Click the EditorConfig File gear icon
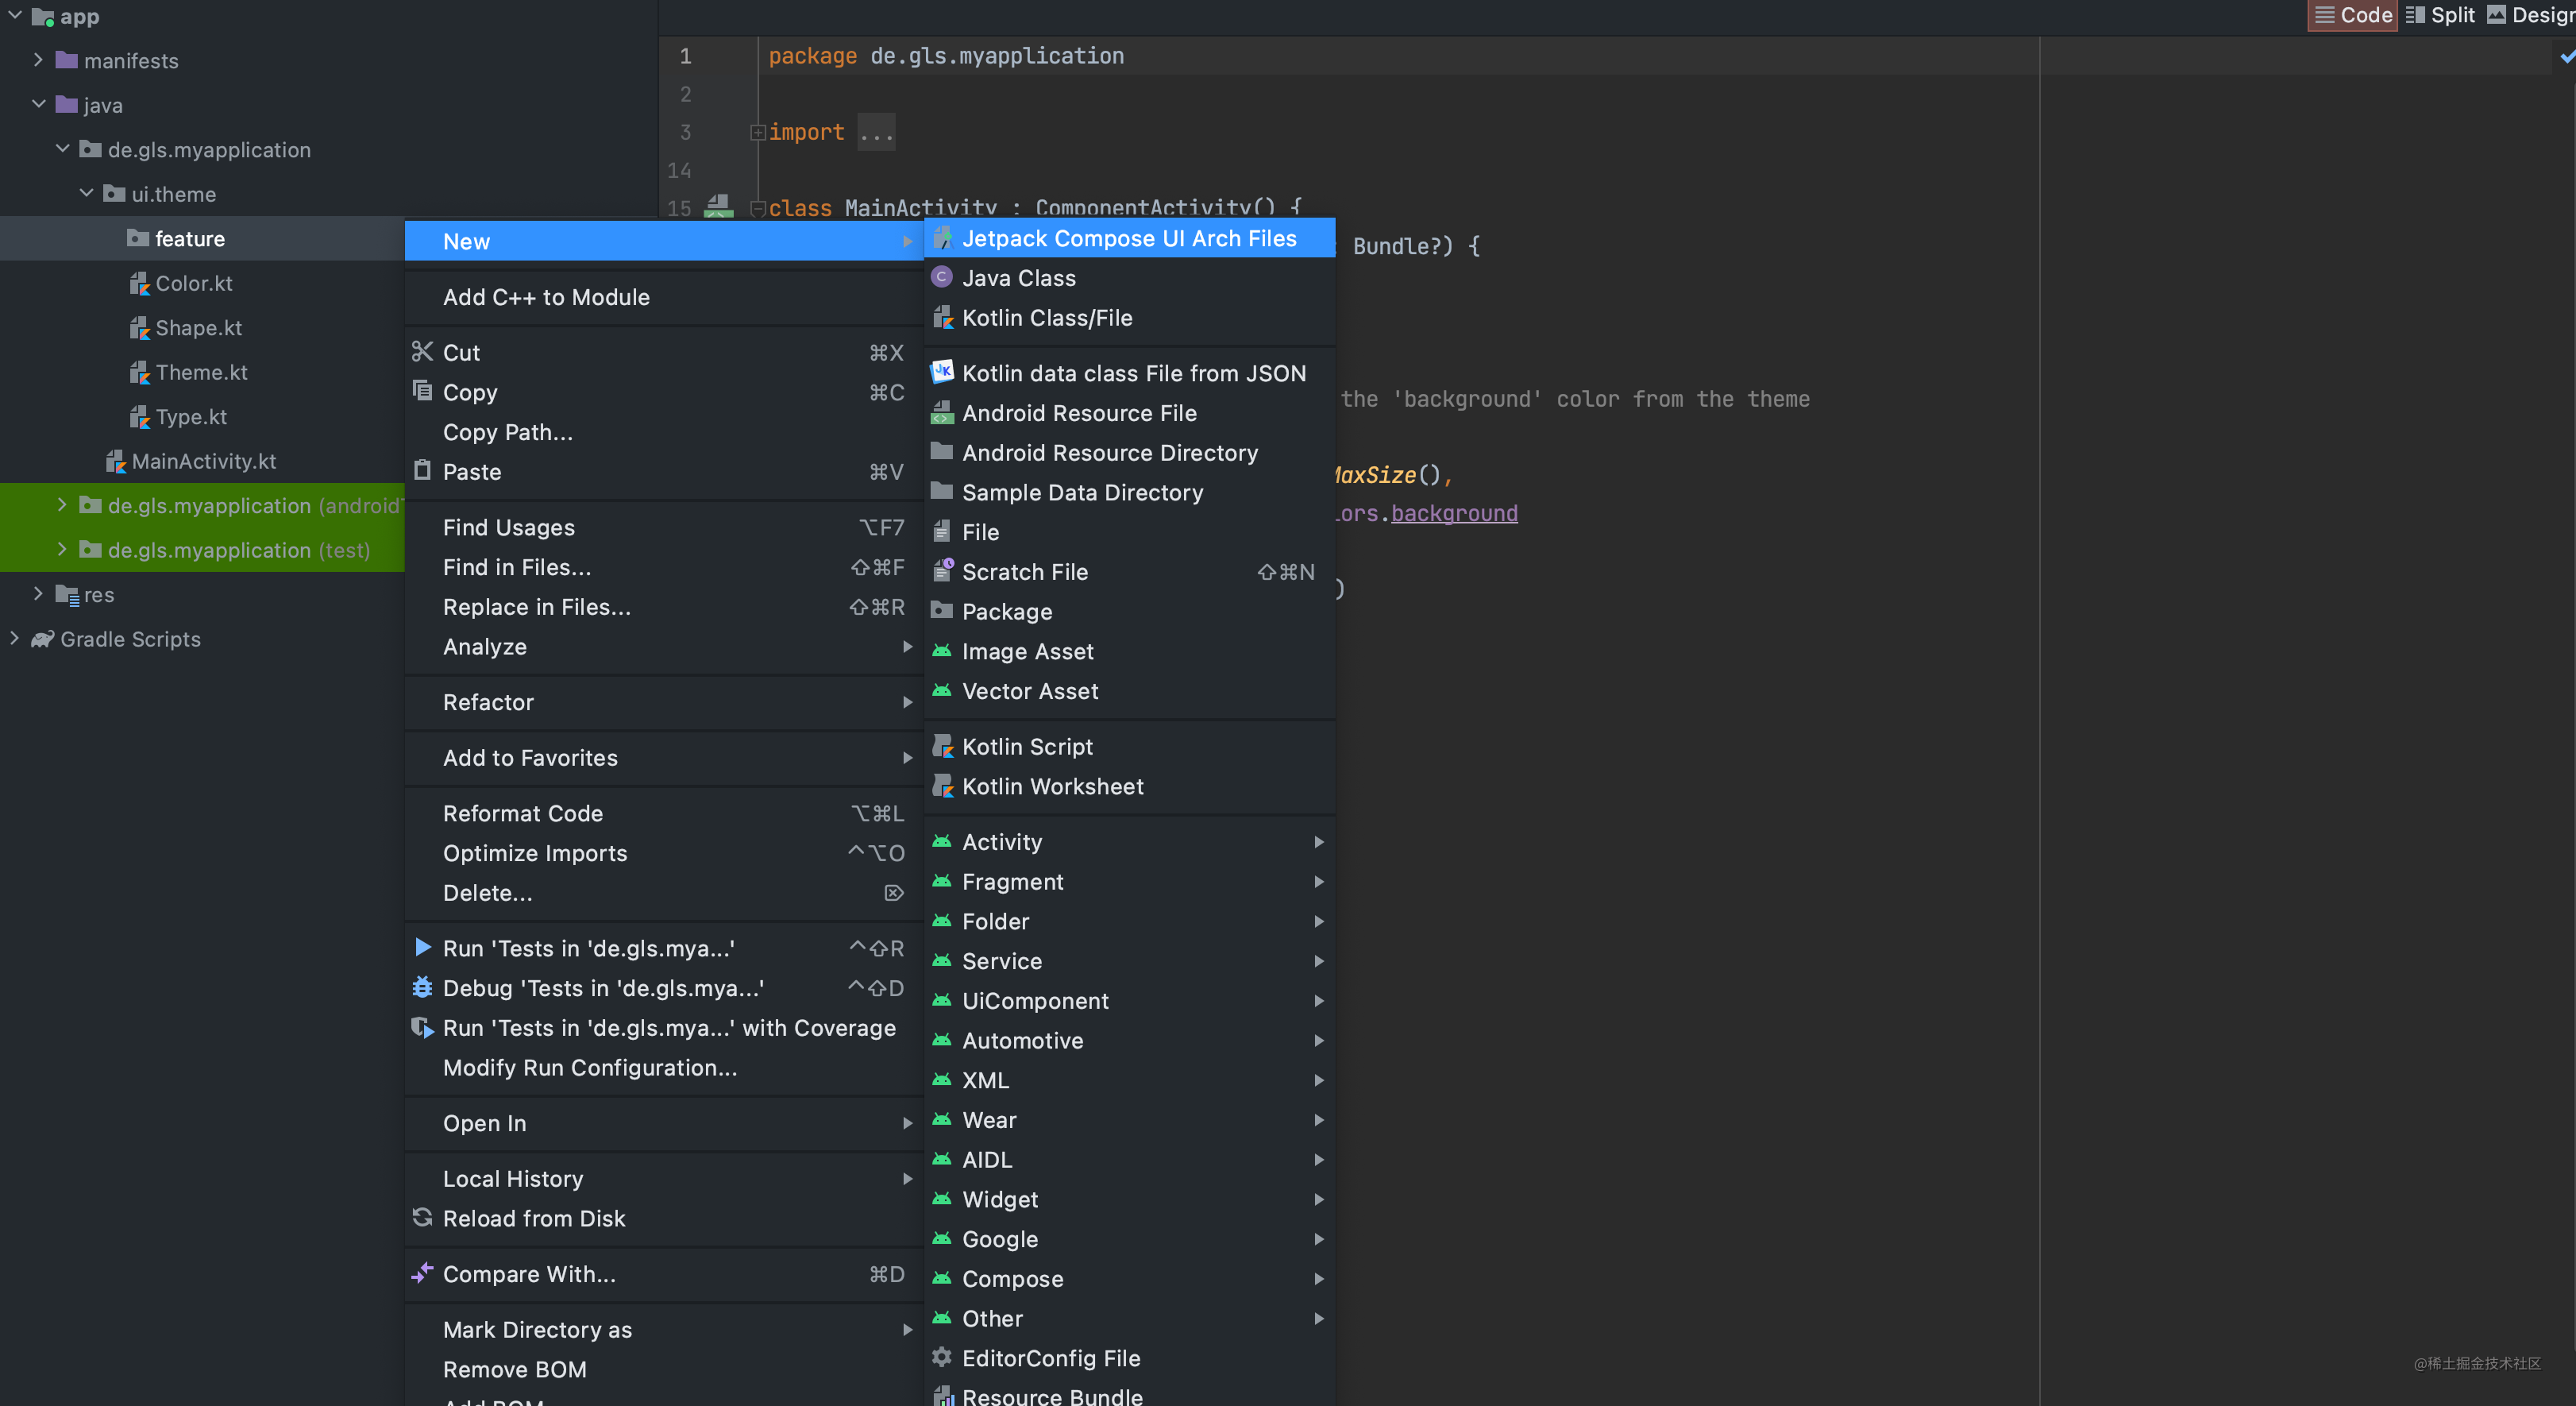 tap(941, 1357)
